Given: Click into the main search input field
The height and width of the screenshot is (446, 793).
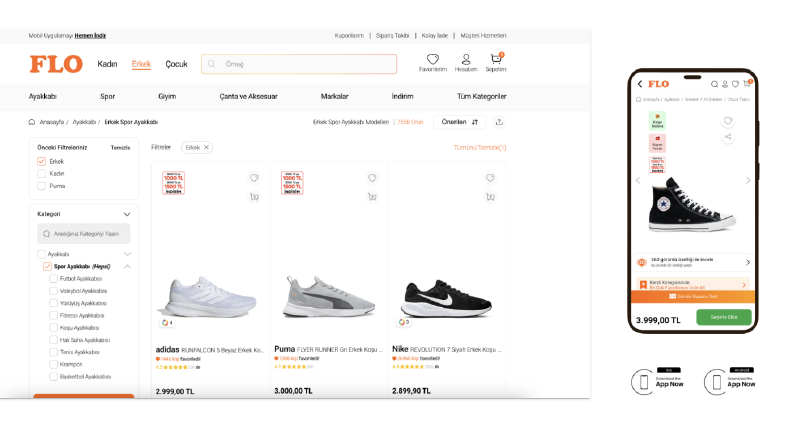Looking at the screenshot, I should [x=298, y=64].
